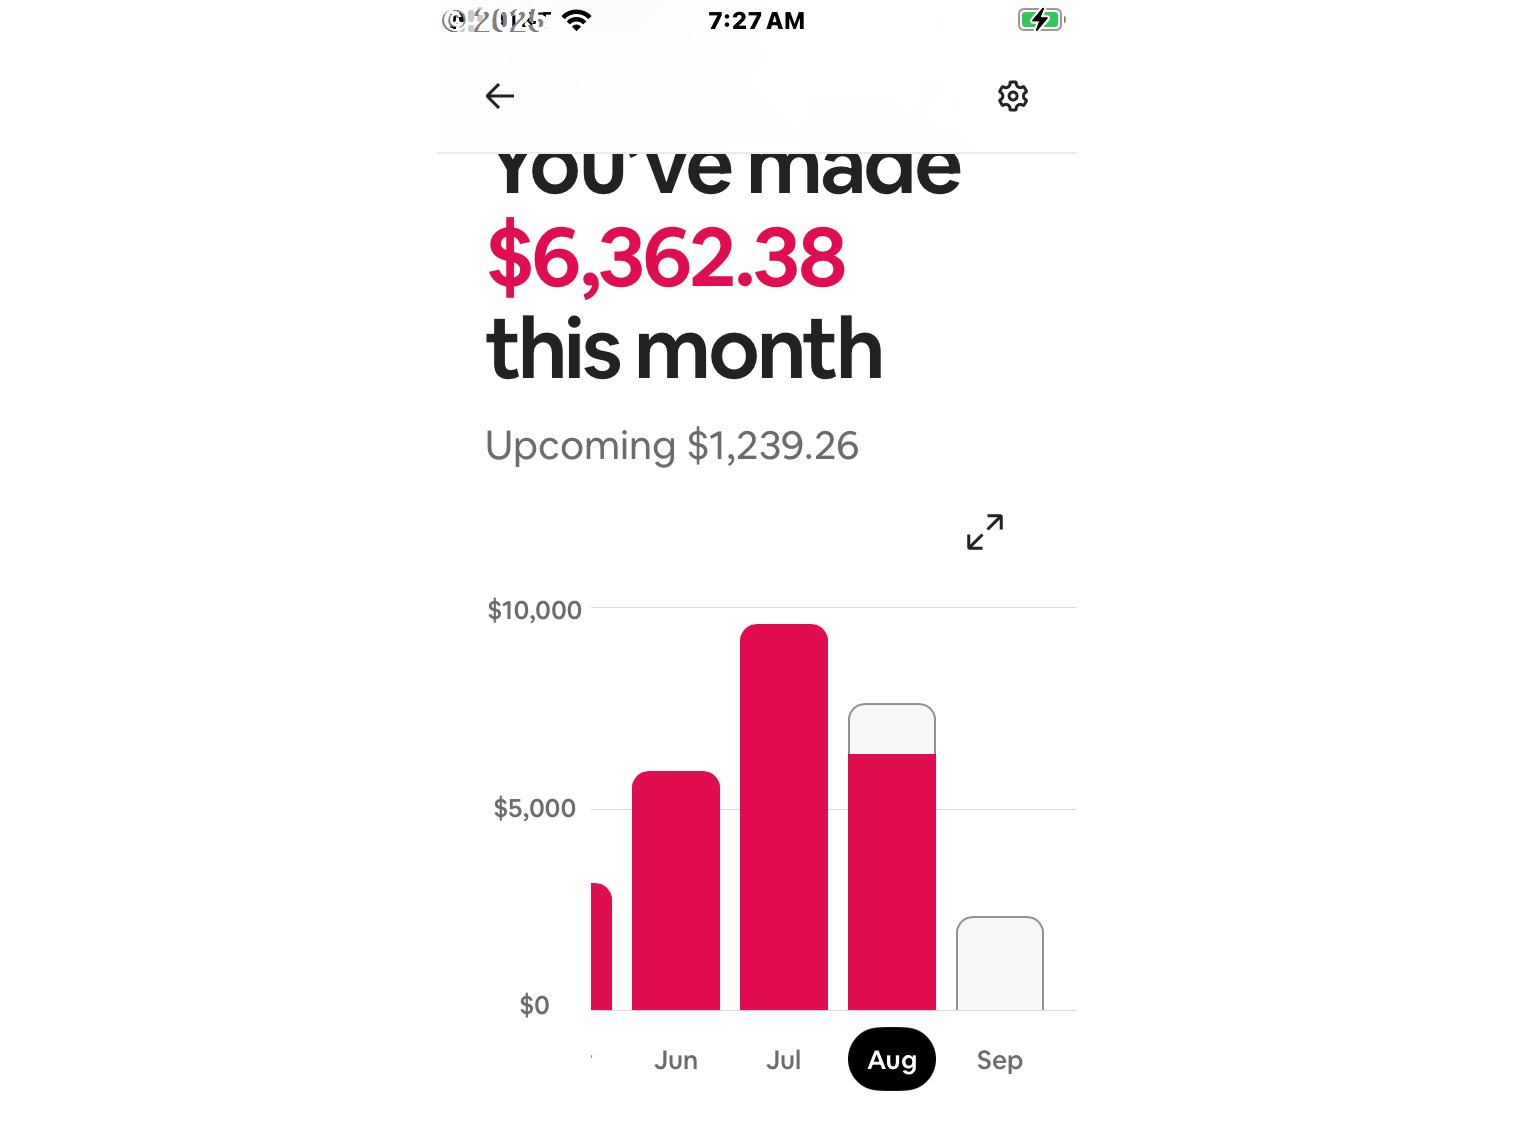Tap the red paid portion of August bar

[892, 880]
